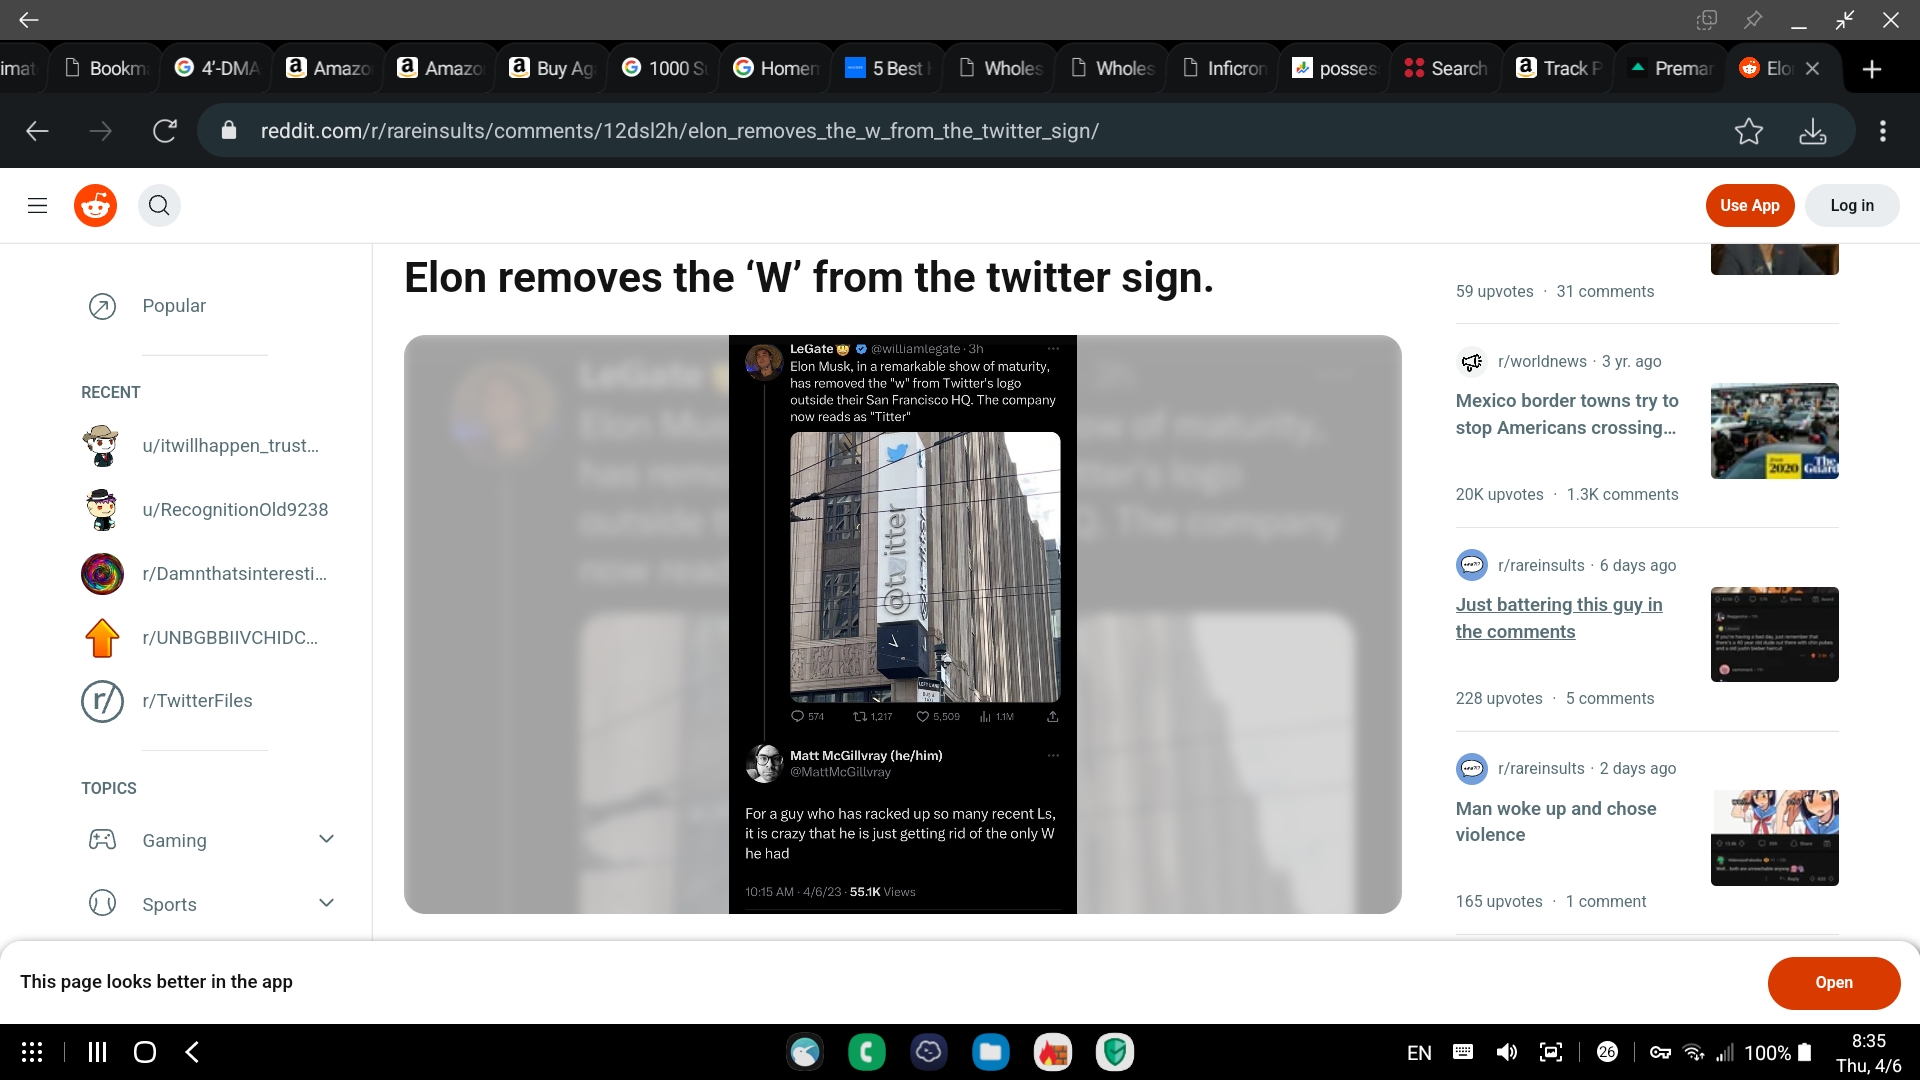This screenshot has height=1080, width=1920.
Task: Click the Reddit logo home icon
Action: [96, 206]
